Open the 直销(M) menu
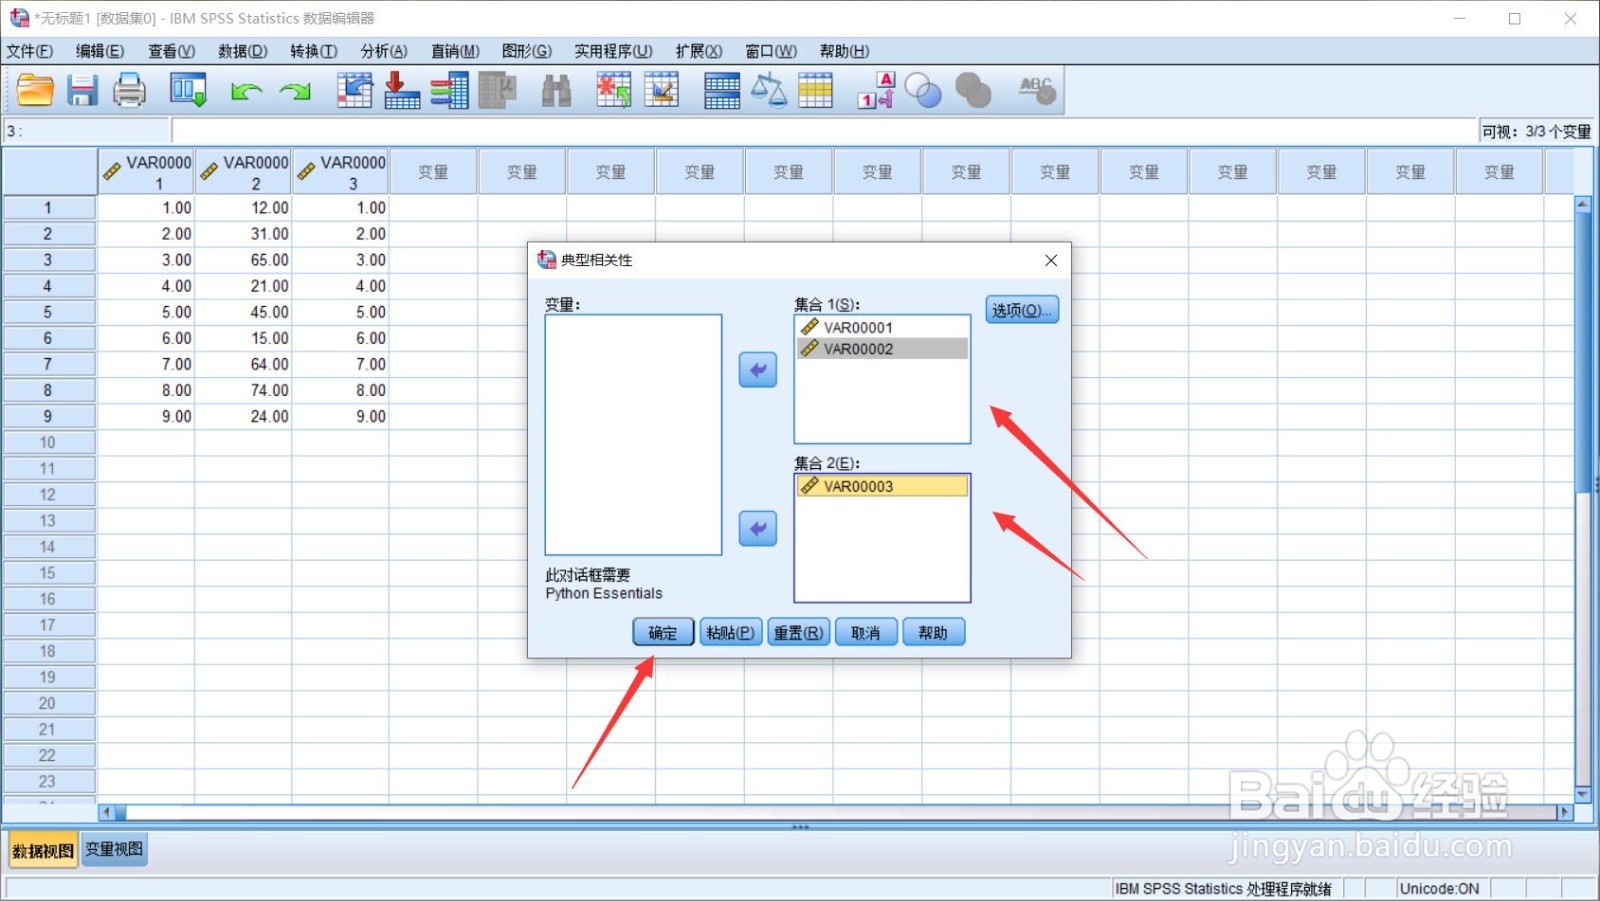The height and width of the screenshot is (901, 1600). (455, 51)
